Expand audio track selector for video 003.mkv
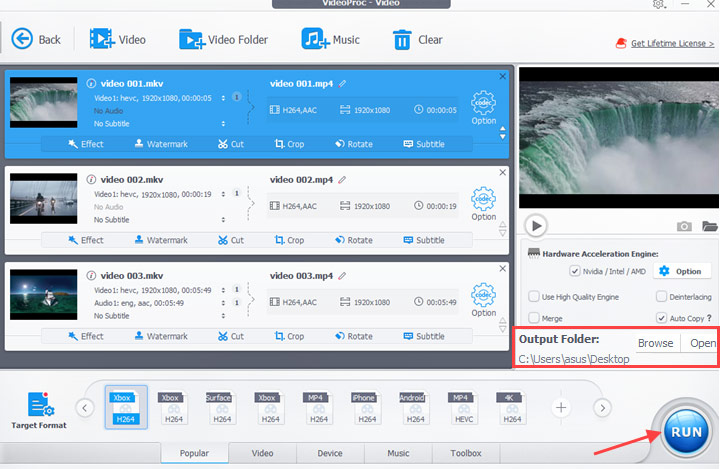Image resolution: width=720 pixels, height=469 pixels. 223,303
